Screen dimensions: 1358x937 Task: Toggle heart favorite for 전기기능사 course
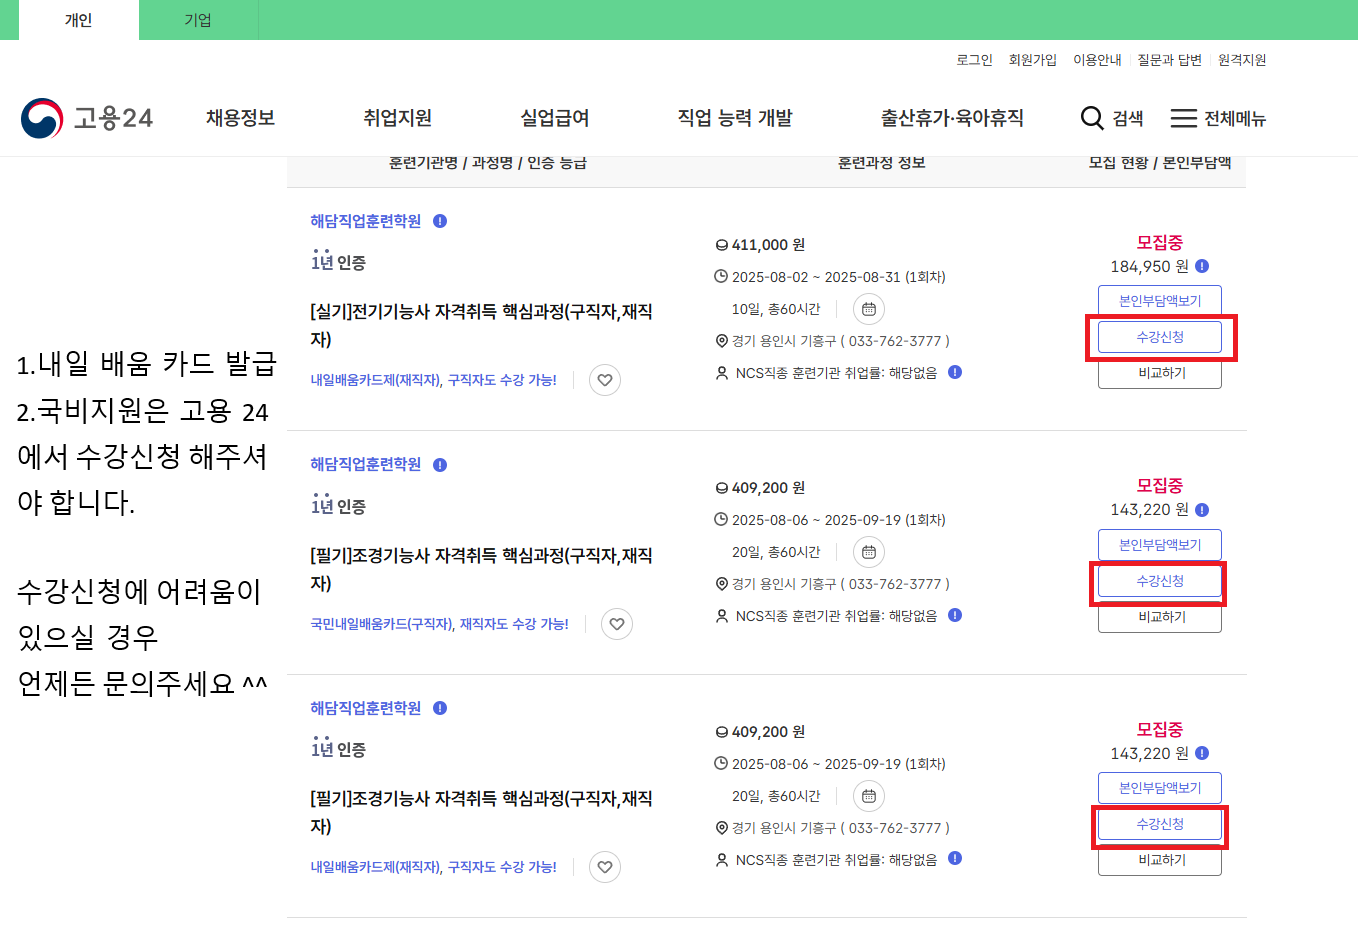(x=605, y=380)
